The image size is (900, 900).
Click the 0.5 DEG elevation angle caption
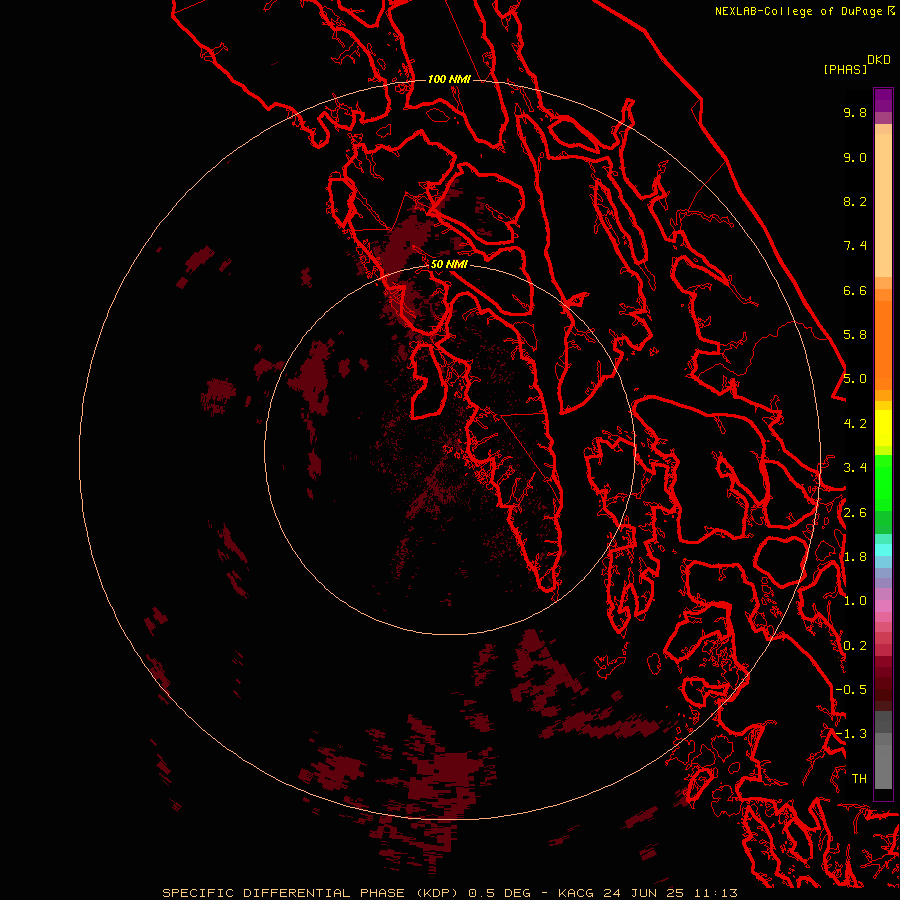[499, 893]
